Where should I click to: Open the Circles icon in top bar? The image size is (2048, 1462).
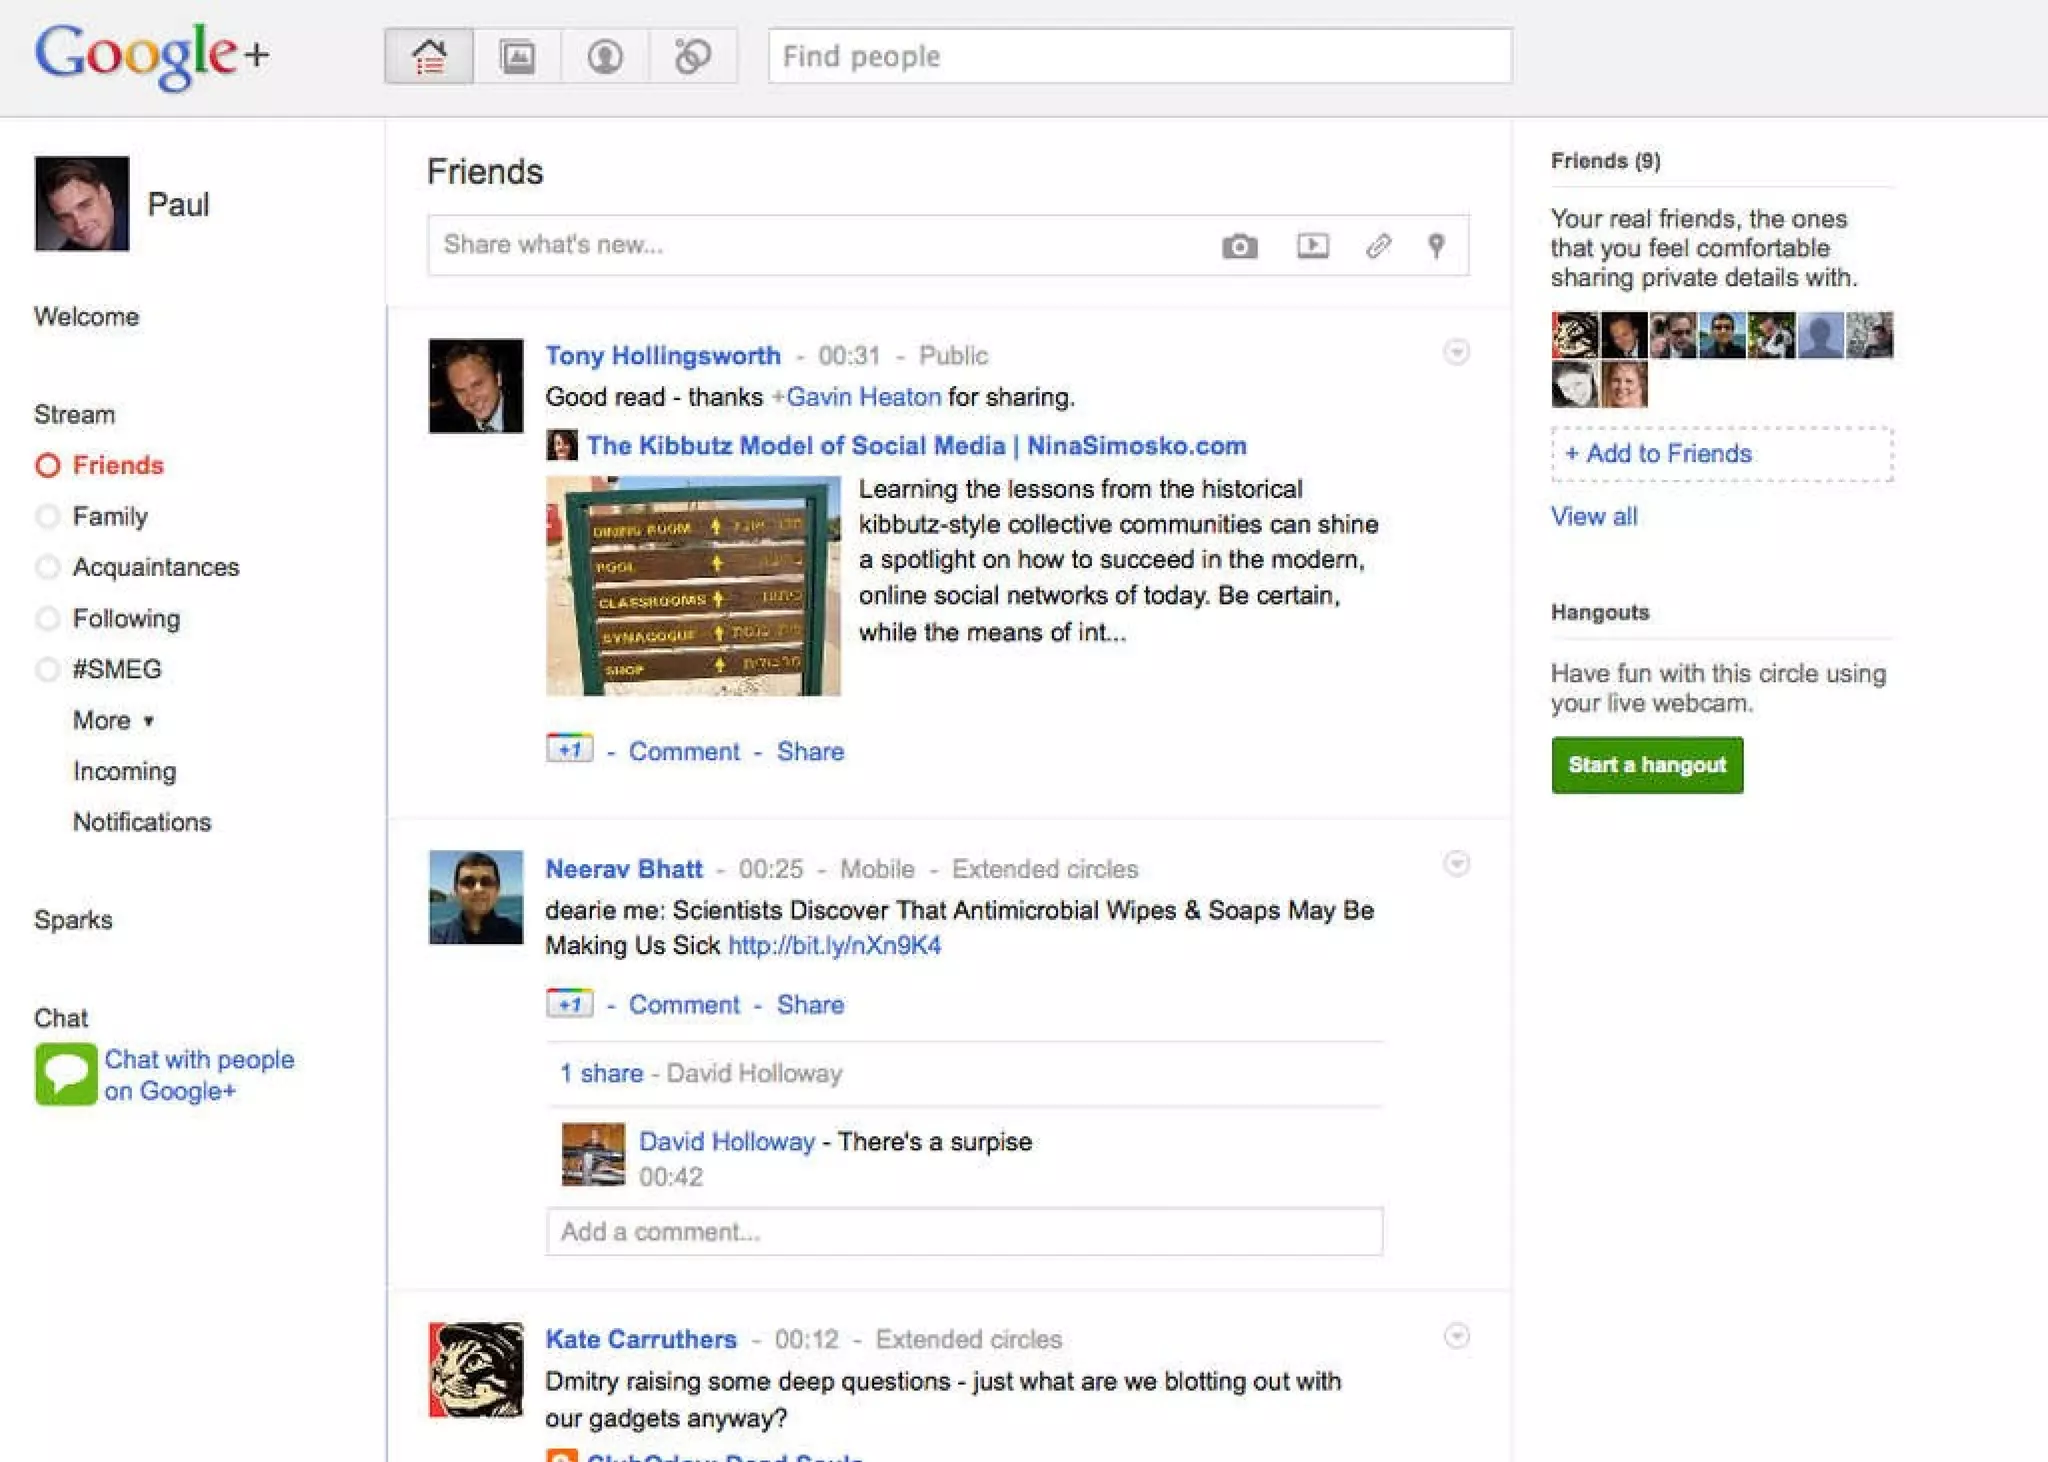click(693, 56)
